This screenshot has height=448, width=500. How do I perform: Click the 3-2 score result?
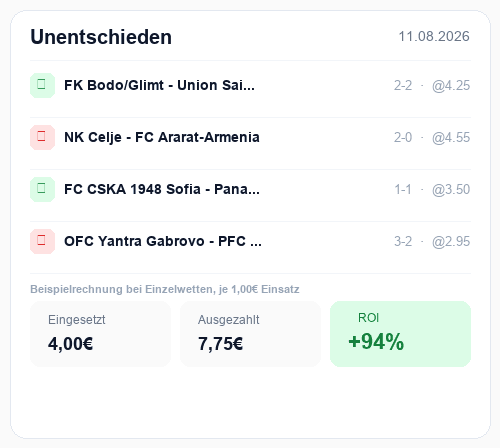(x=403, y=242)
